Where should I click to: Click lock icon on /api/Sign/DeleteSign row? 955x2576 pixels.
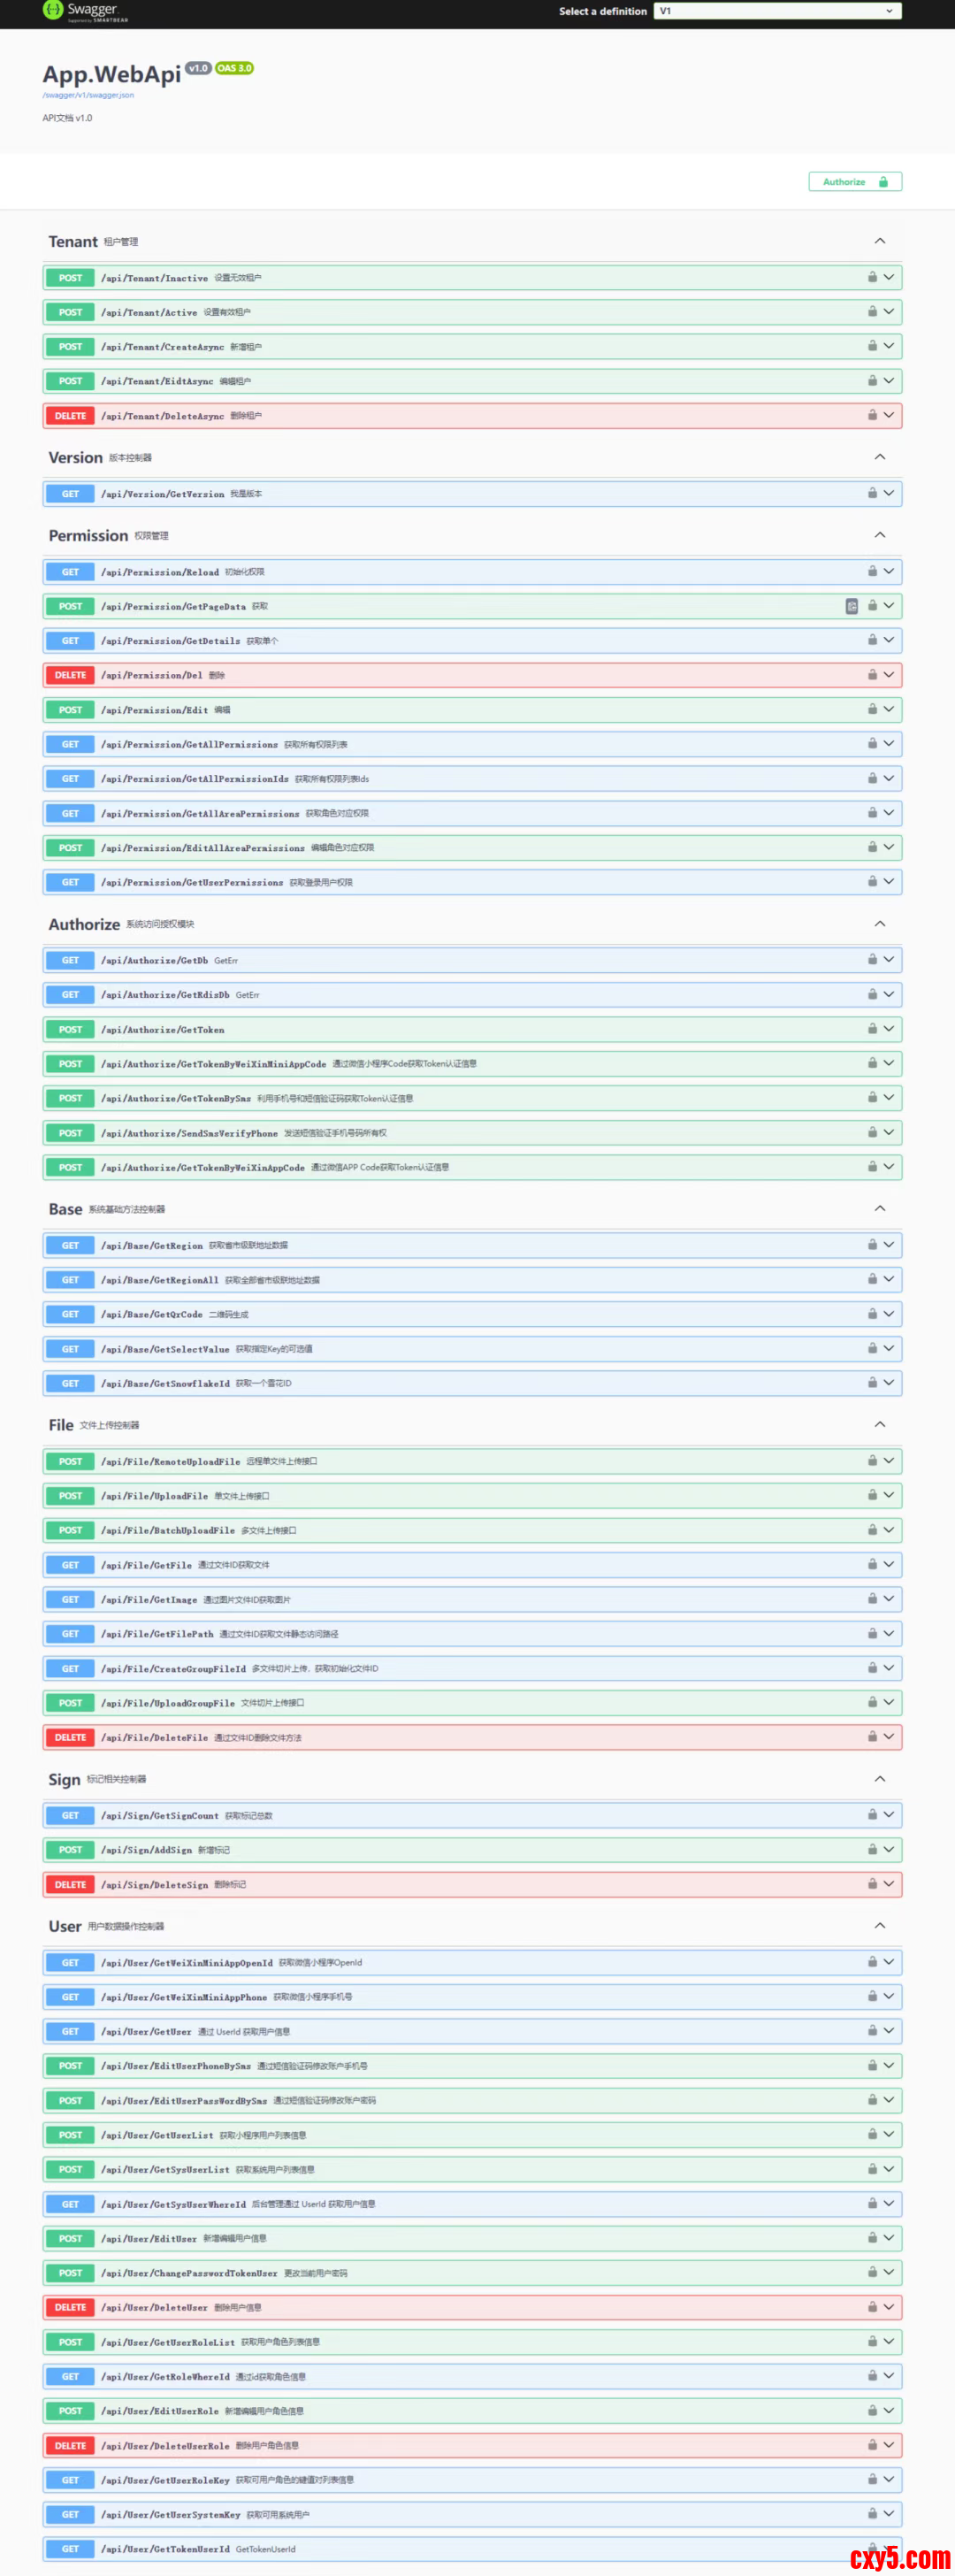point(872,1884)
